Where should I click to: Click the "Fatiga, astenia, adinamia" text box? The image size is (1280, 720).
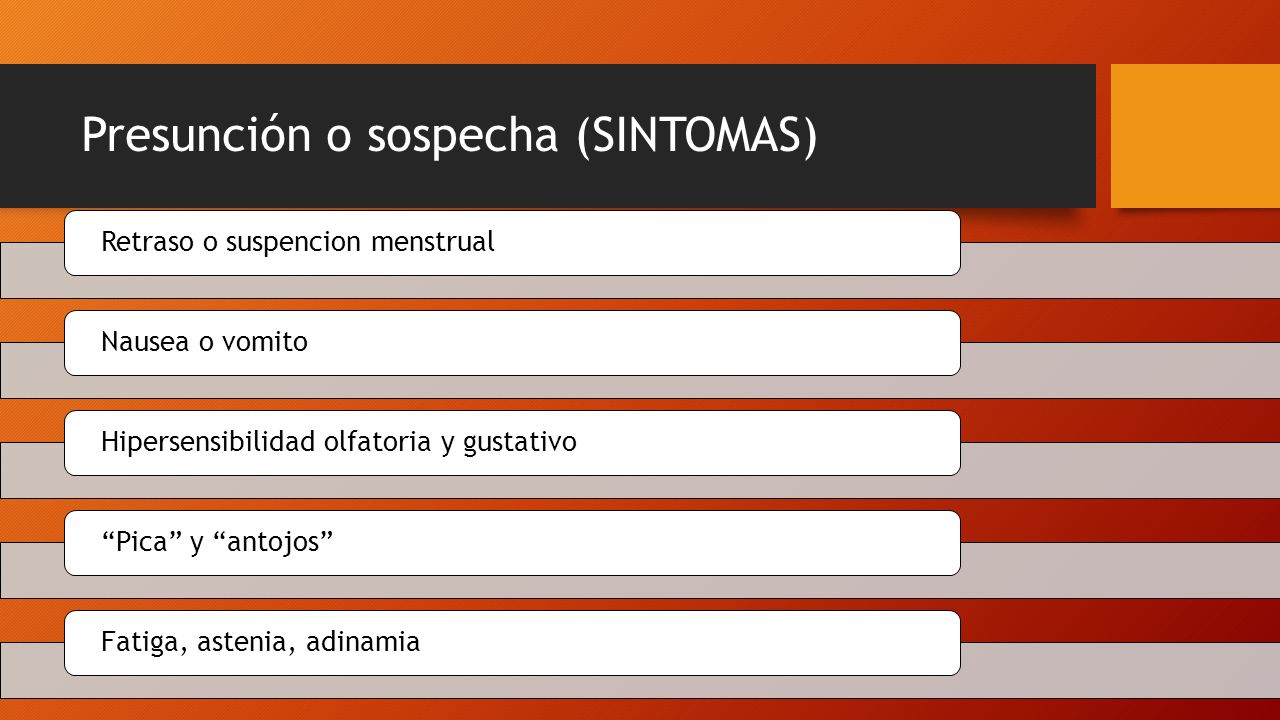pyautogui.click(x=512, y=643)
